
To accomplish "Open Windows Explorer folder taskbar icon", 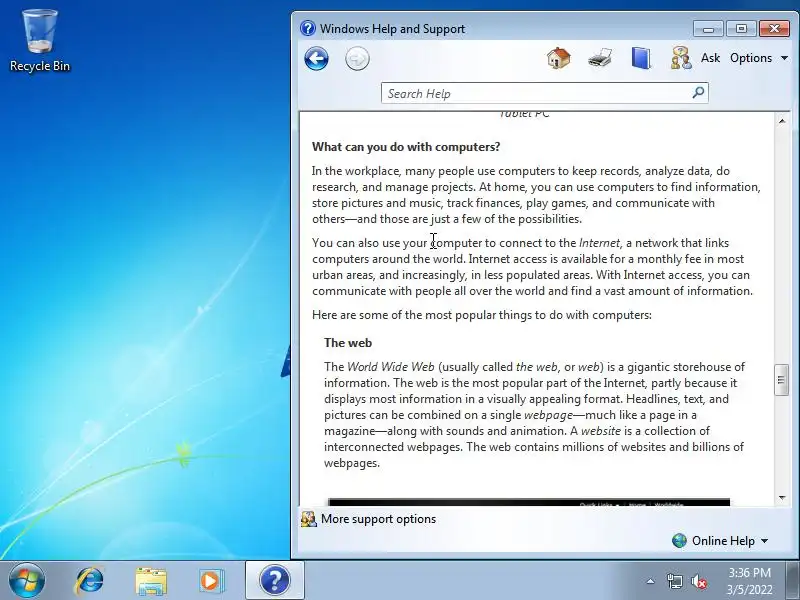I will coord(151,581).
